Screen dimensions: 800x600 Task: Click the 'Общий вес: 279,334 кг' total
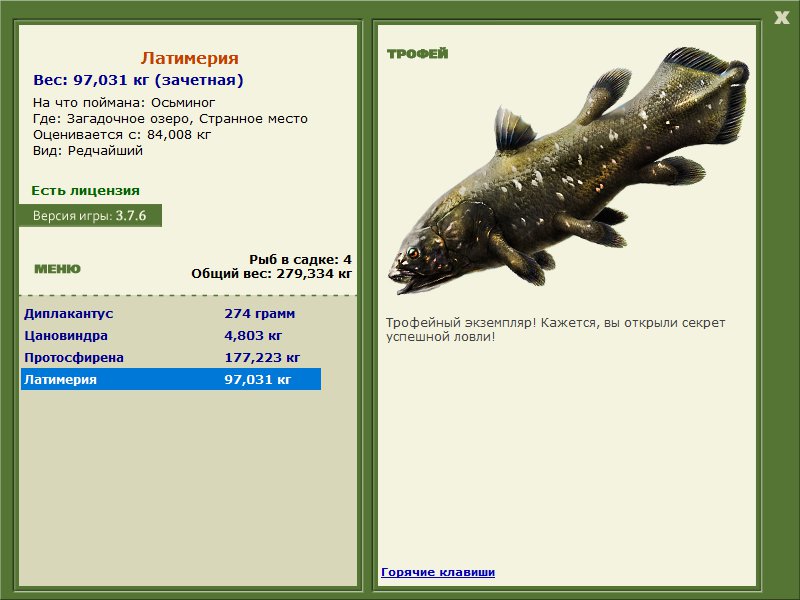271,274
